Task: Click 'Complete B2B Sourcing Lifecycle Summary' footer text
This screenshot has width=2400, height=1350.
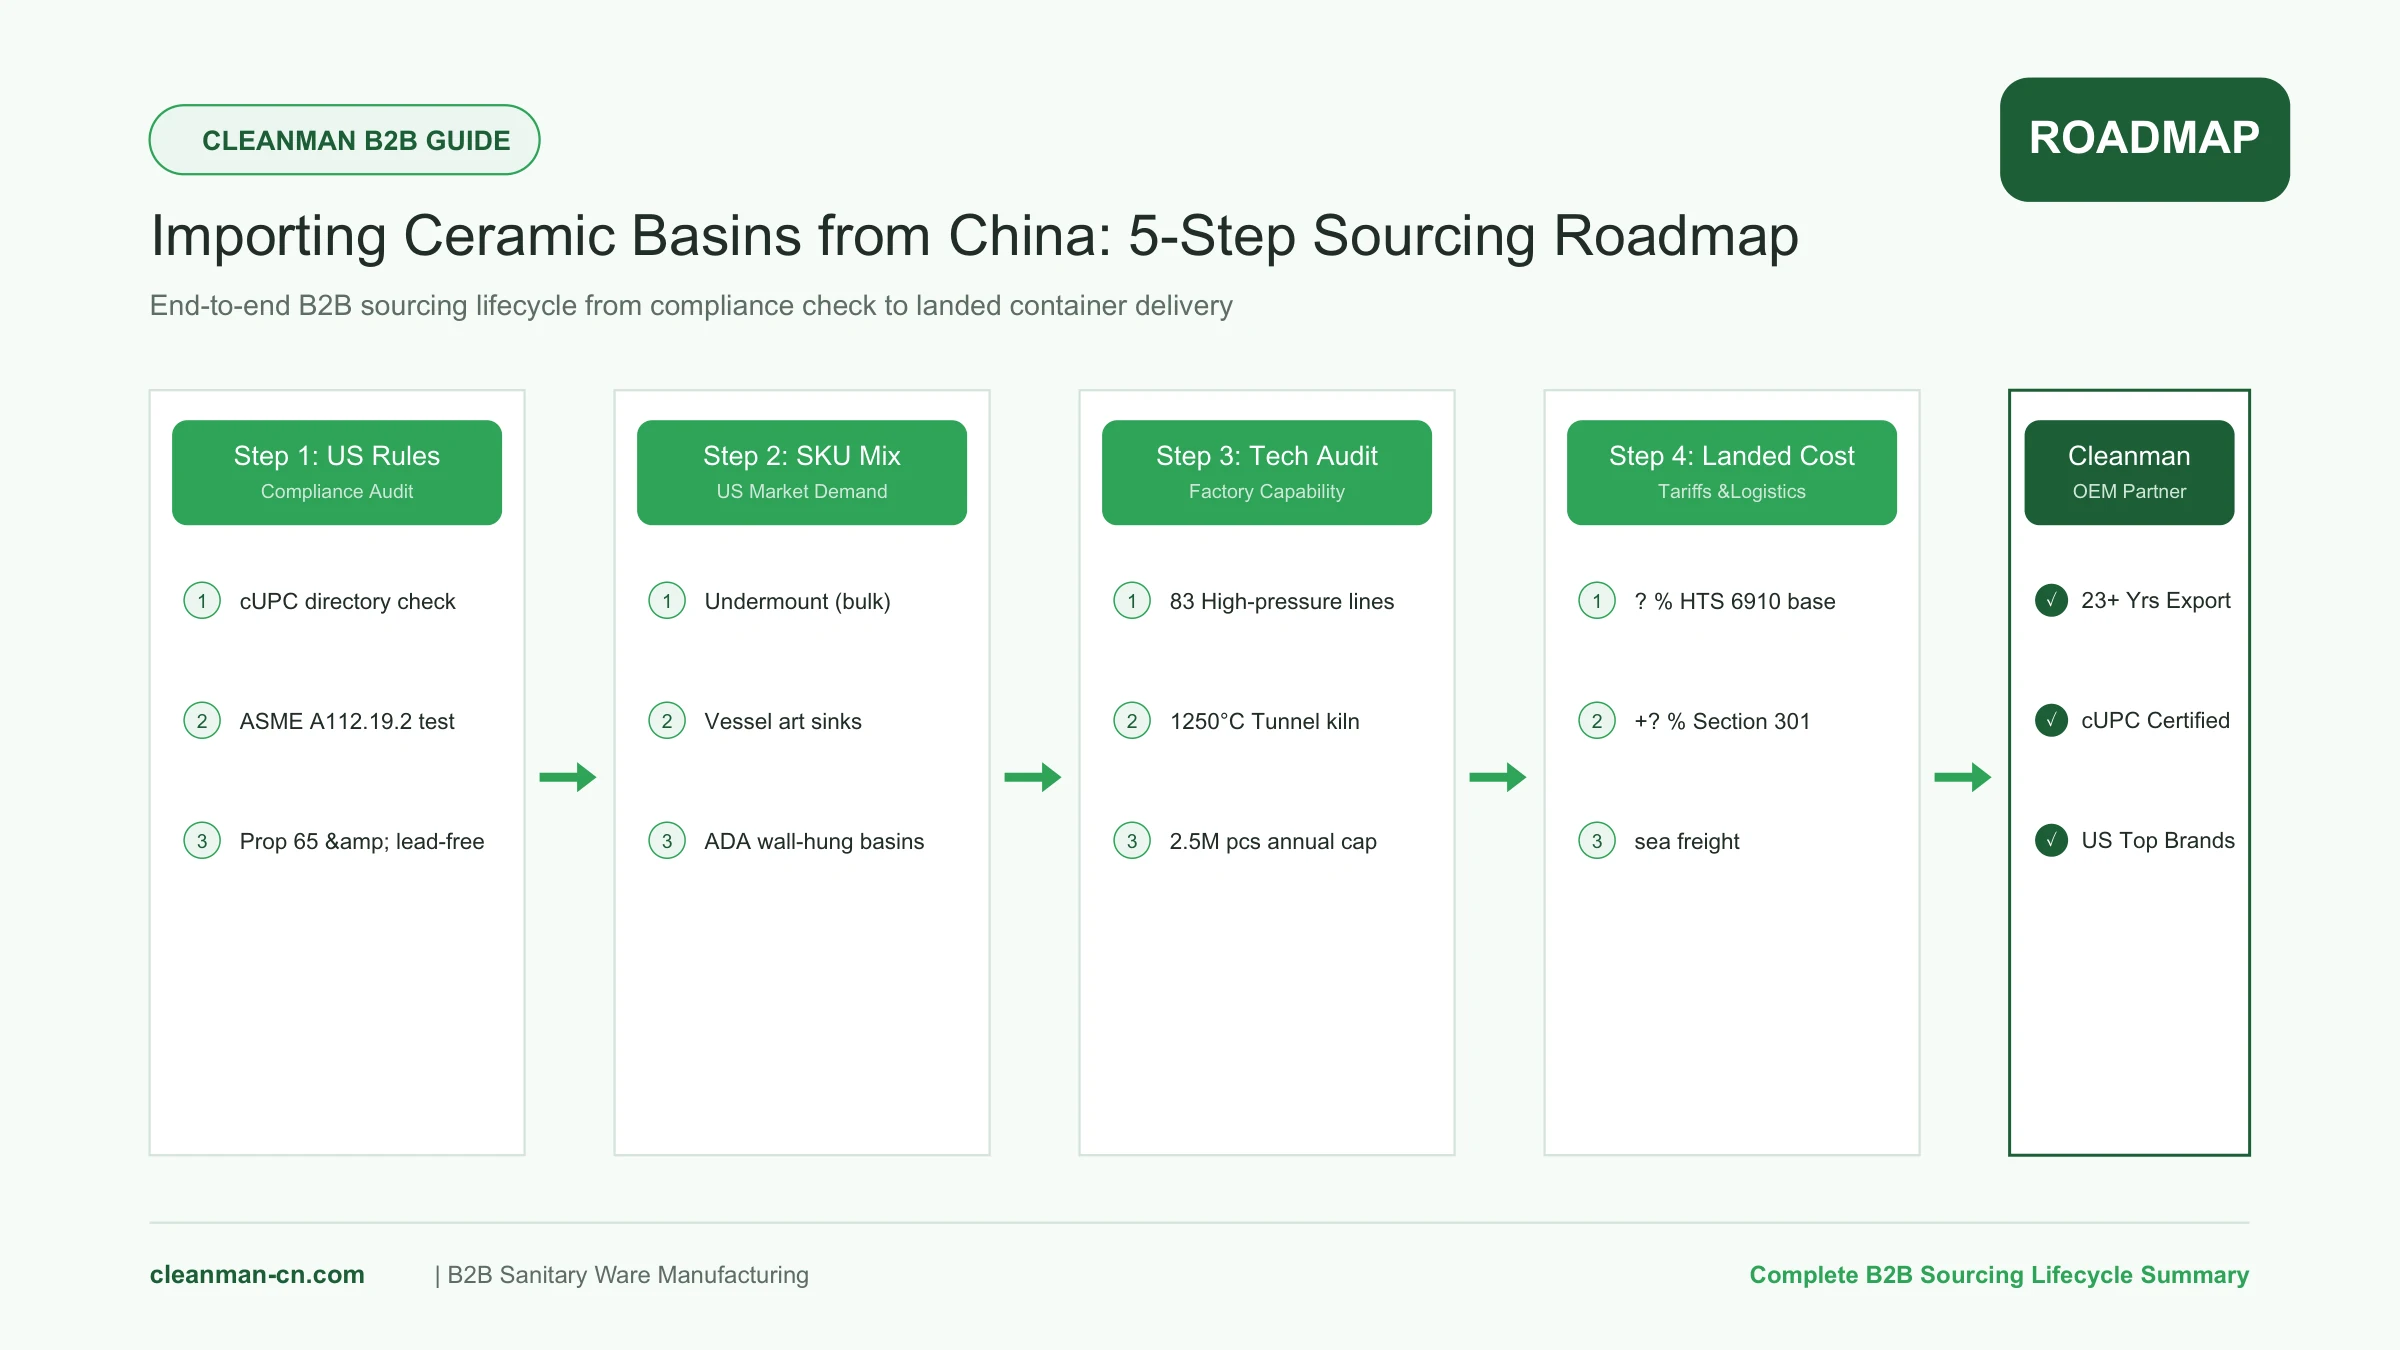Action: pyautogui.click(x=1999, y=1274)
